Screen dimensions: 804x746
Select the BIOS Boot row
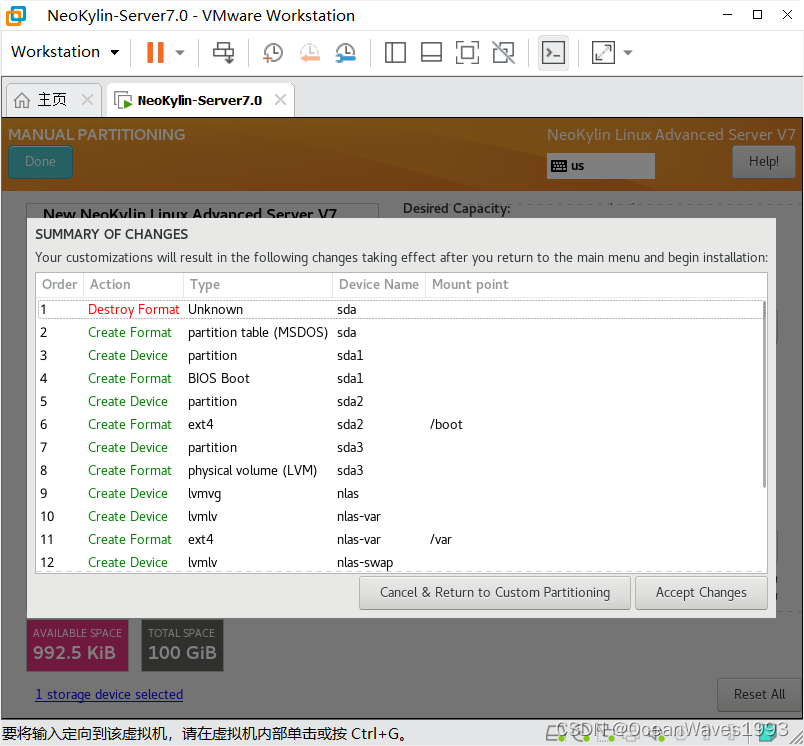coord(400,379)
